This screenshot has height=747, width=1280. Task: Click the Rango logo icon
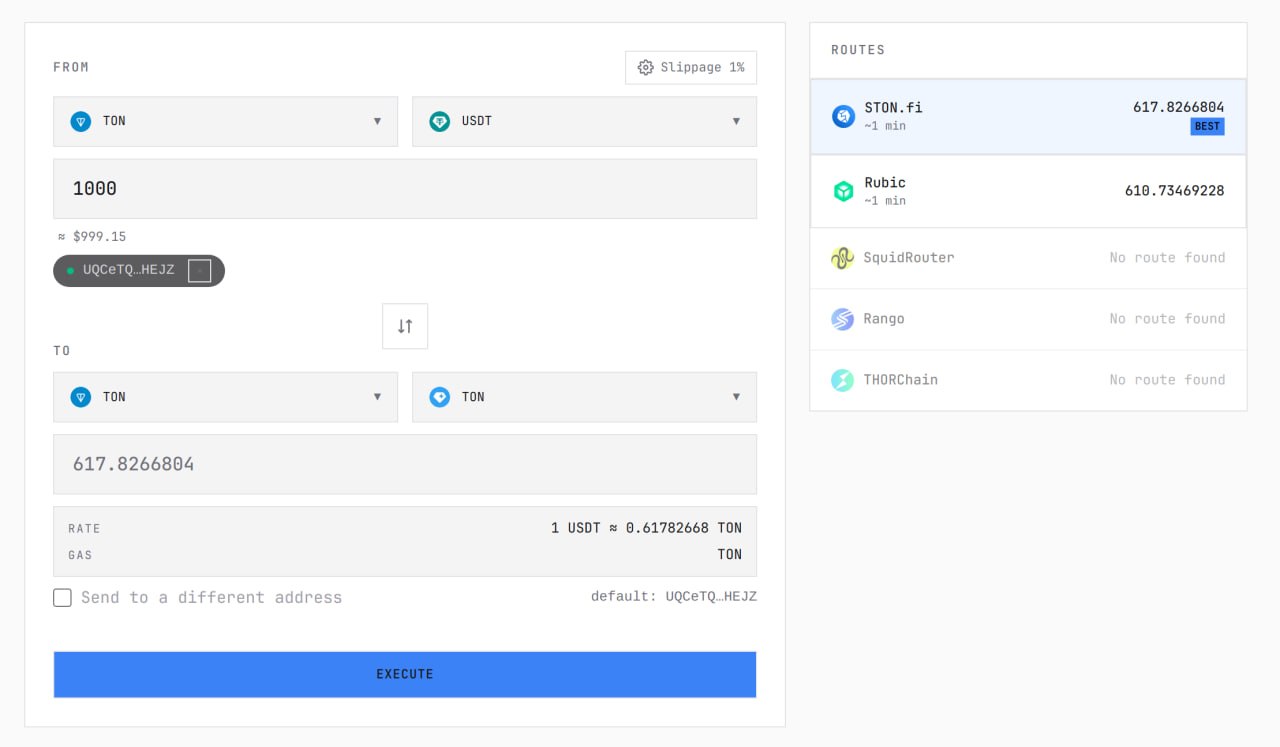843,319
